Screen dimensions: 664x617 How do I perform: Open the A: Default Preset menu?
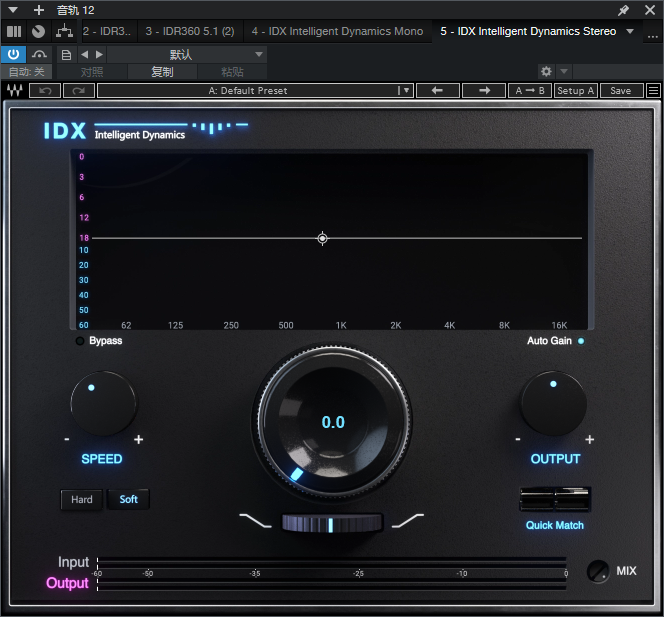click(255, 91)
